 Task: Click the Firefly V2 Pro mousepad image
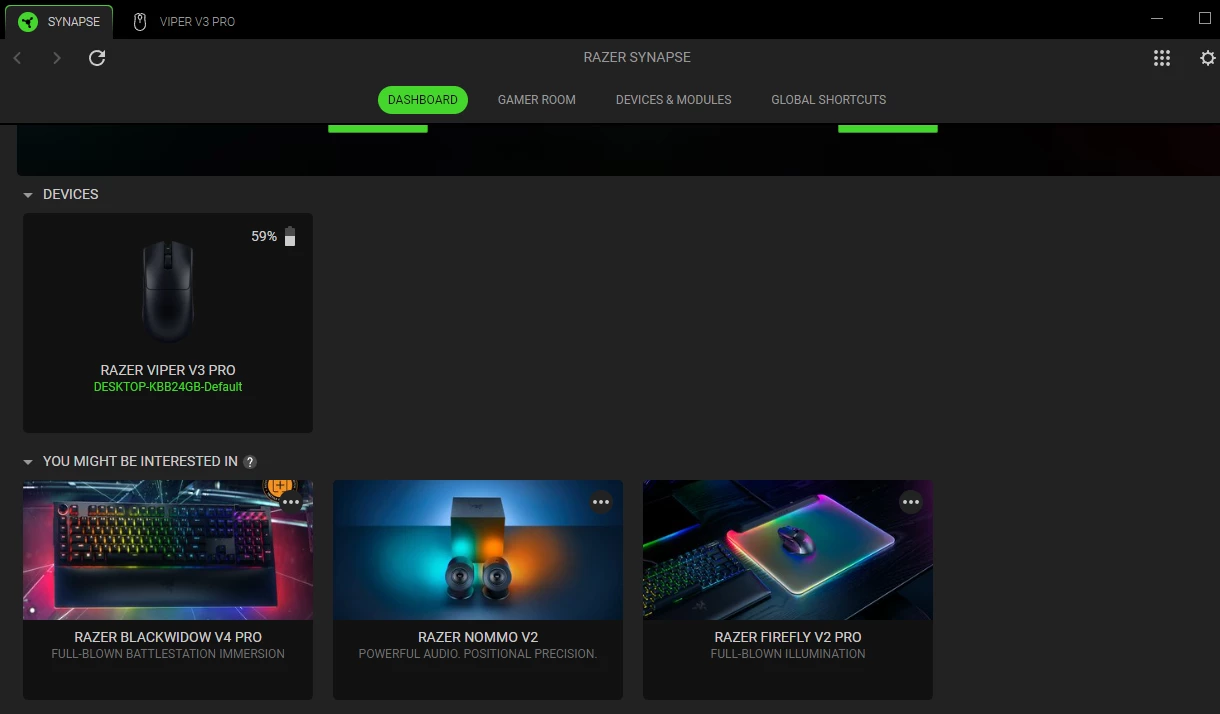click(788, 550)
